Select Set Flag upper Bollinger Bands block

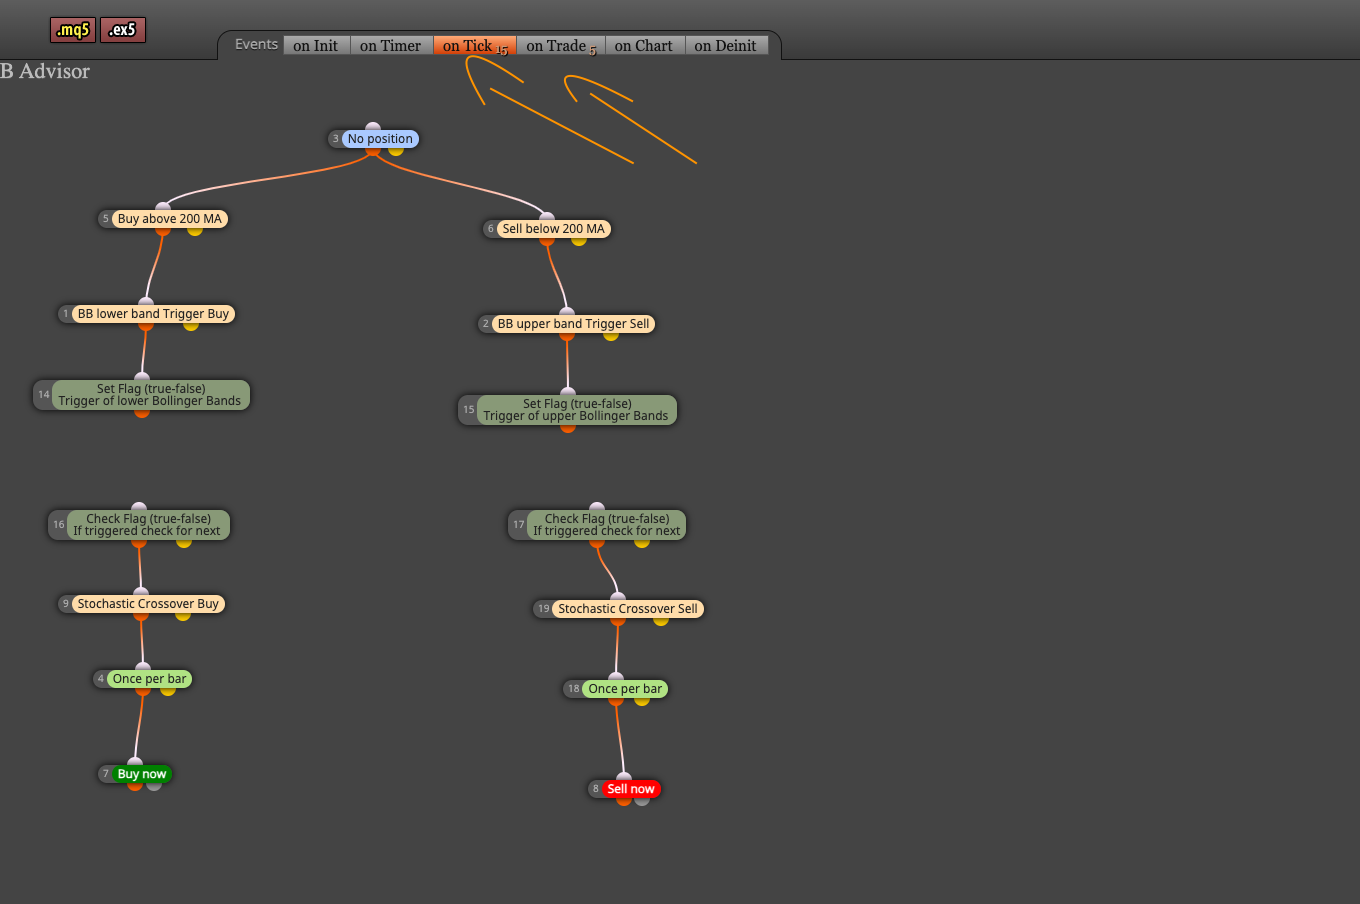tap(576, 410)
